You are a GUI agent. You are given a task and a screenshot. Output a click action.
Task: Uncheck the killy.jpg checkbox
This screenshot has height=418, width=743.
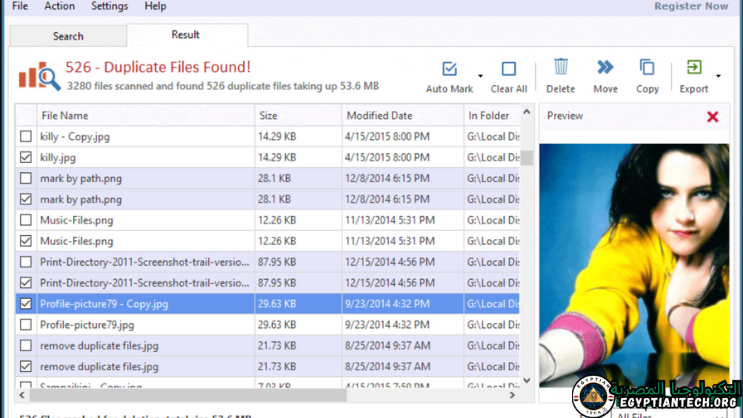click(26, 157)
